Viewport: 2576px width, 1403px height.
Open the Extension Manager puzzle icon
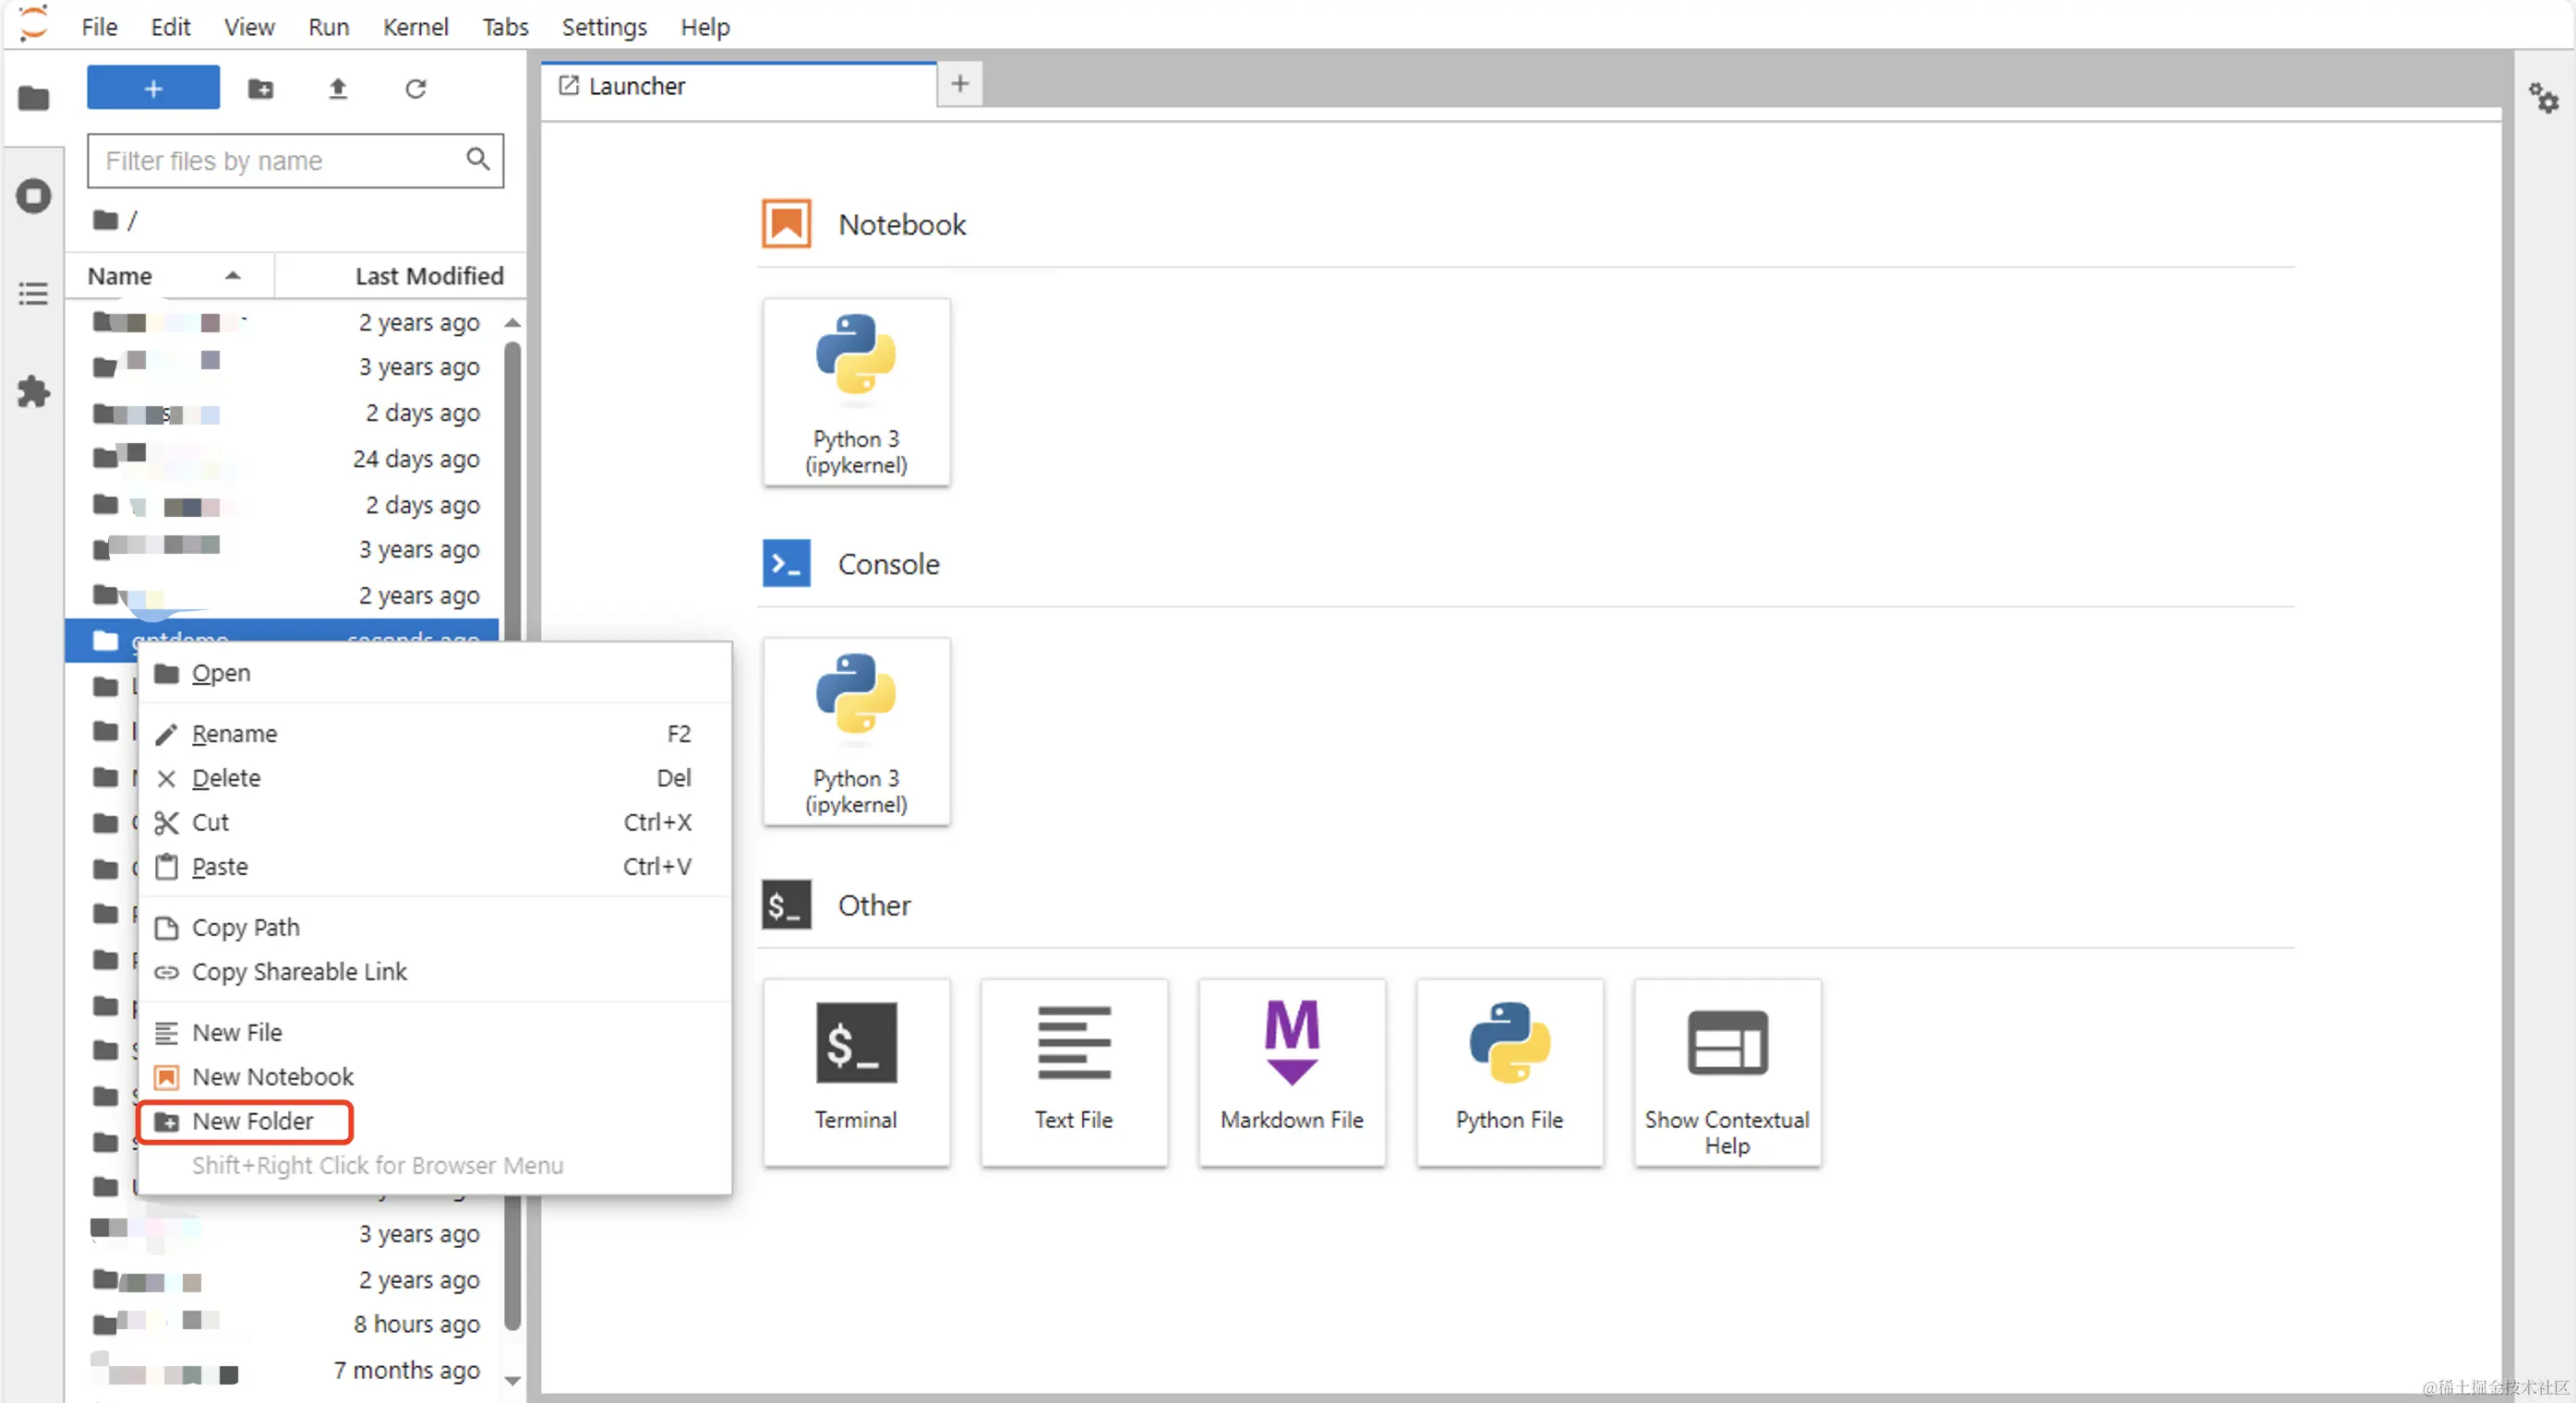34,391
